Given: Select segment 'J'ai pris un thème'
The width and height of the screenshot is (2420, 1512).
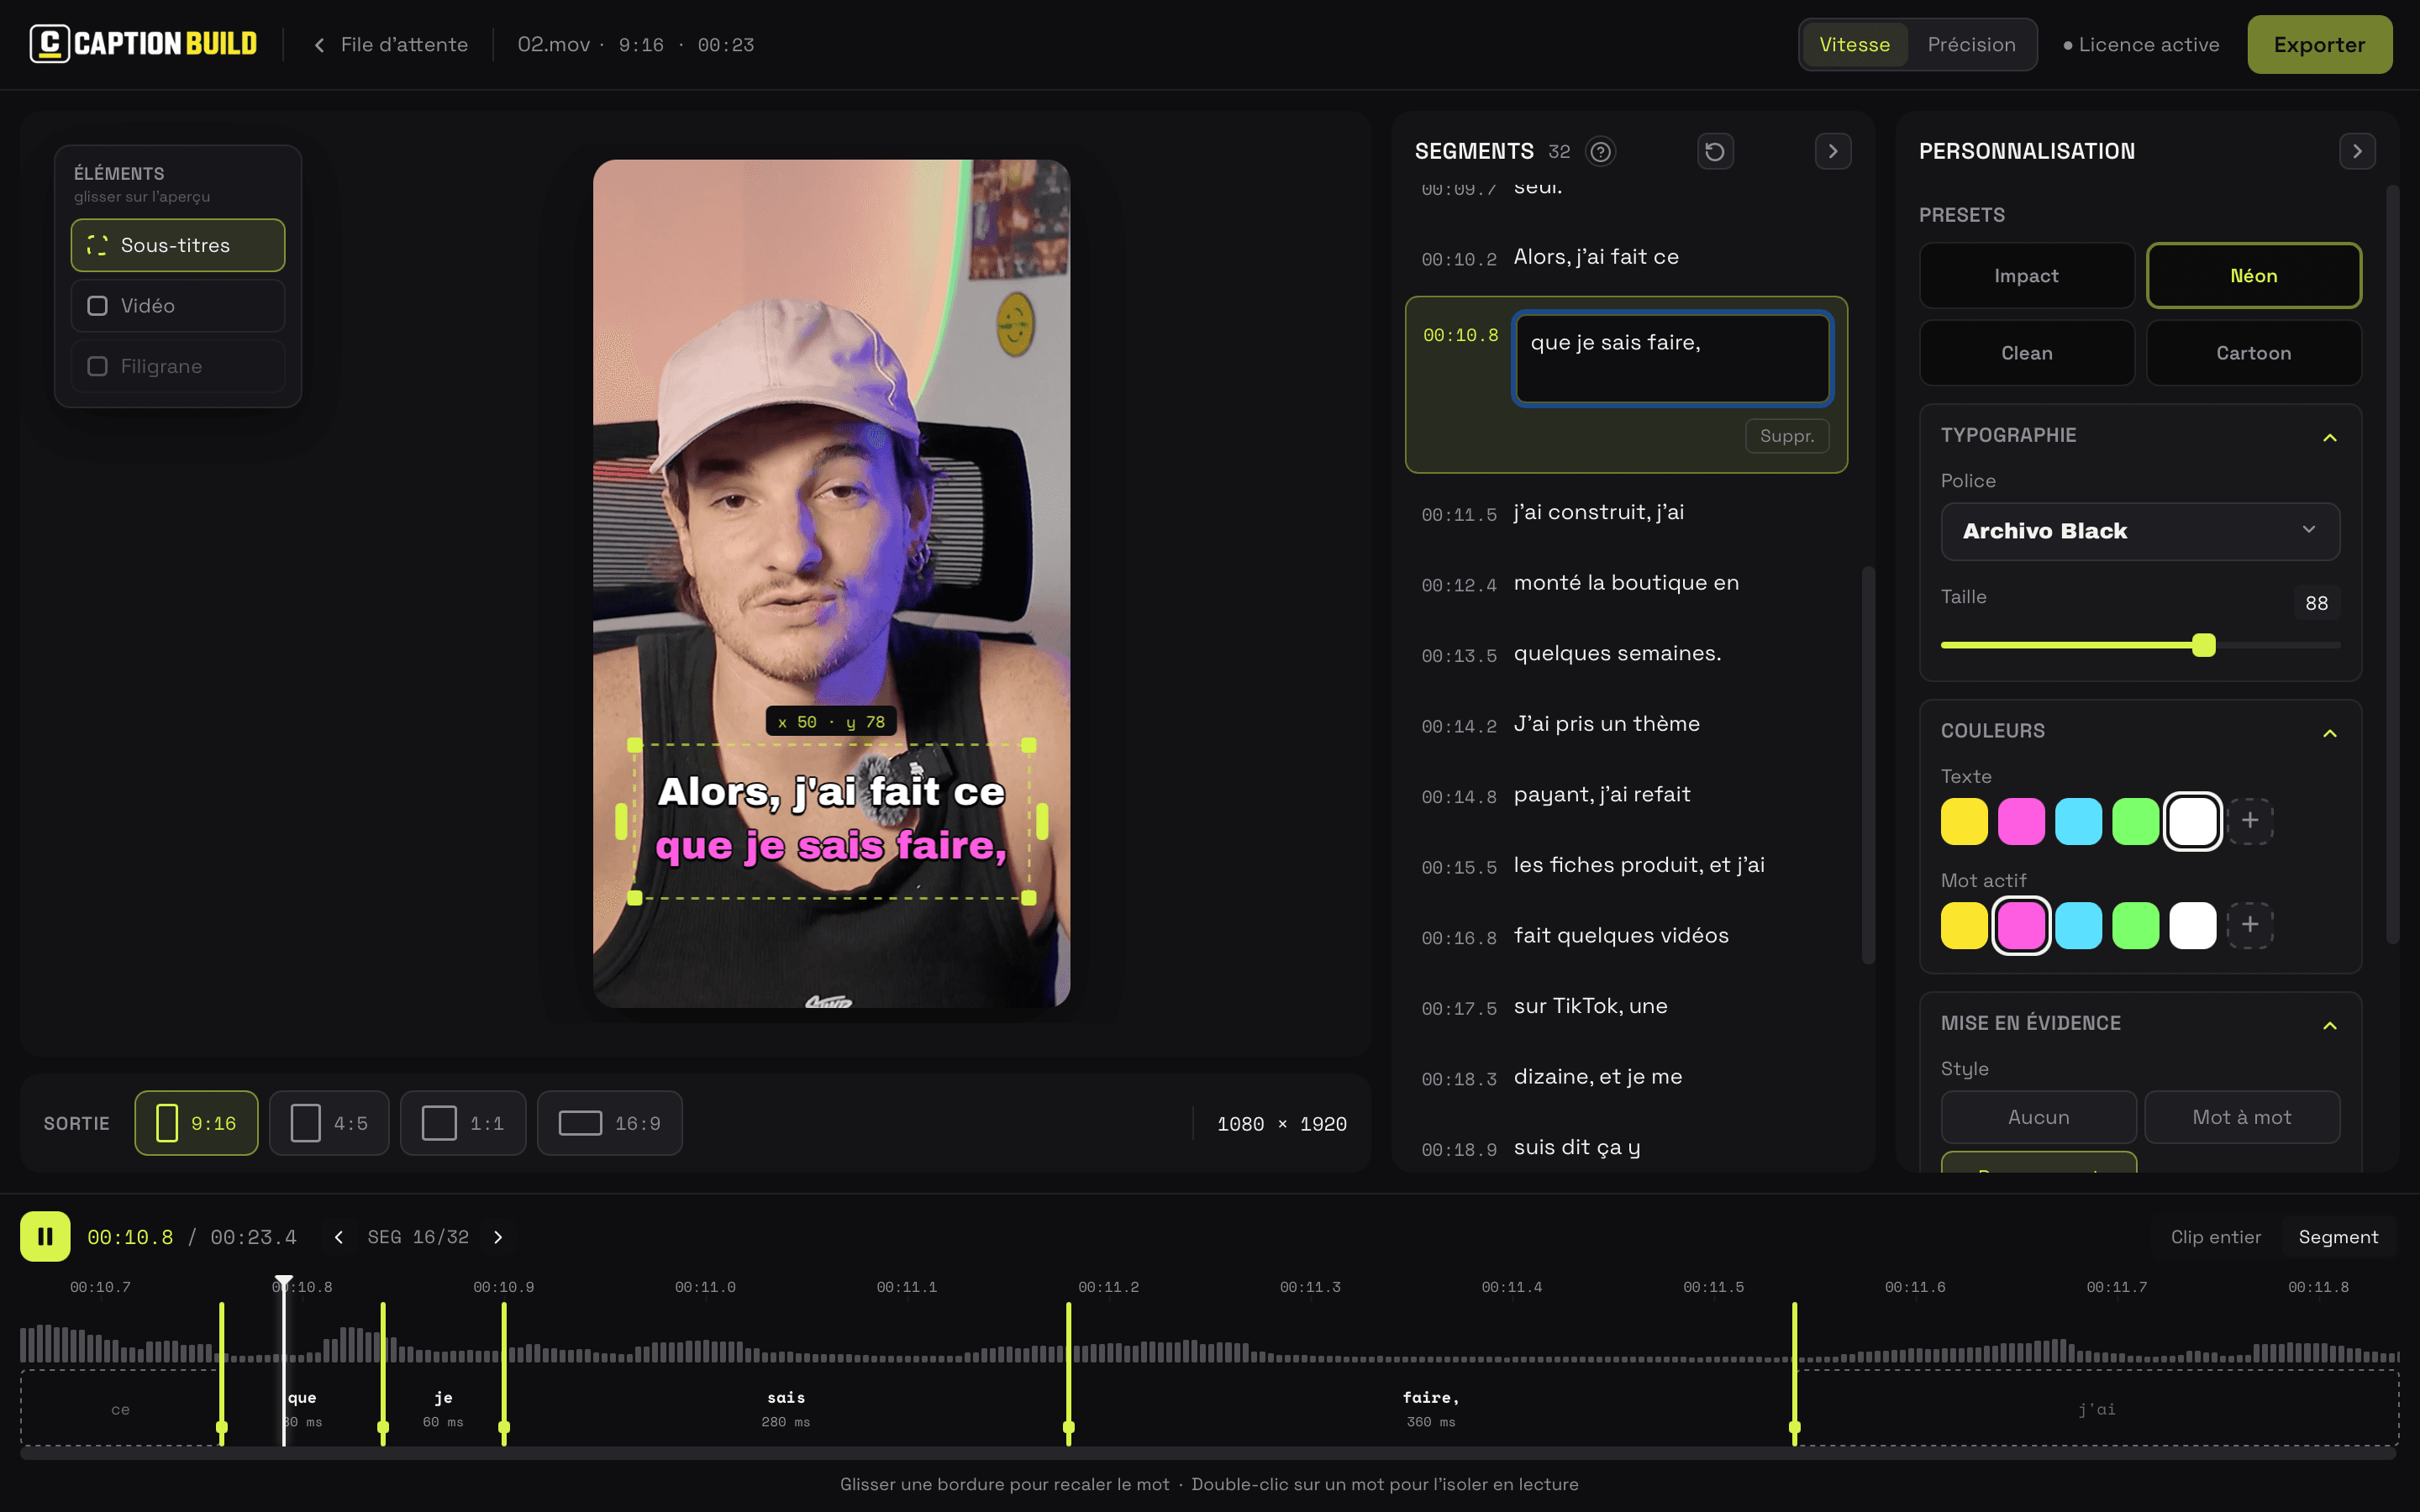Looking at the screenshot, I should (x=1626, y=724).
